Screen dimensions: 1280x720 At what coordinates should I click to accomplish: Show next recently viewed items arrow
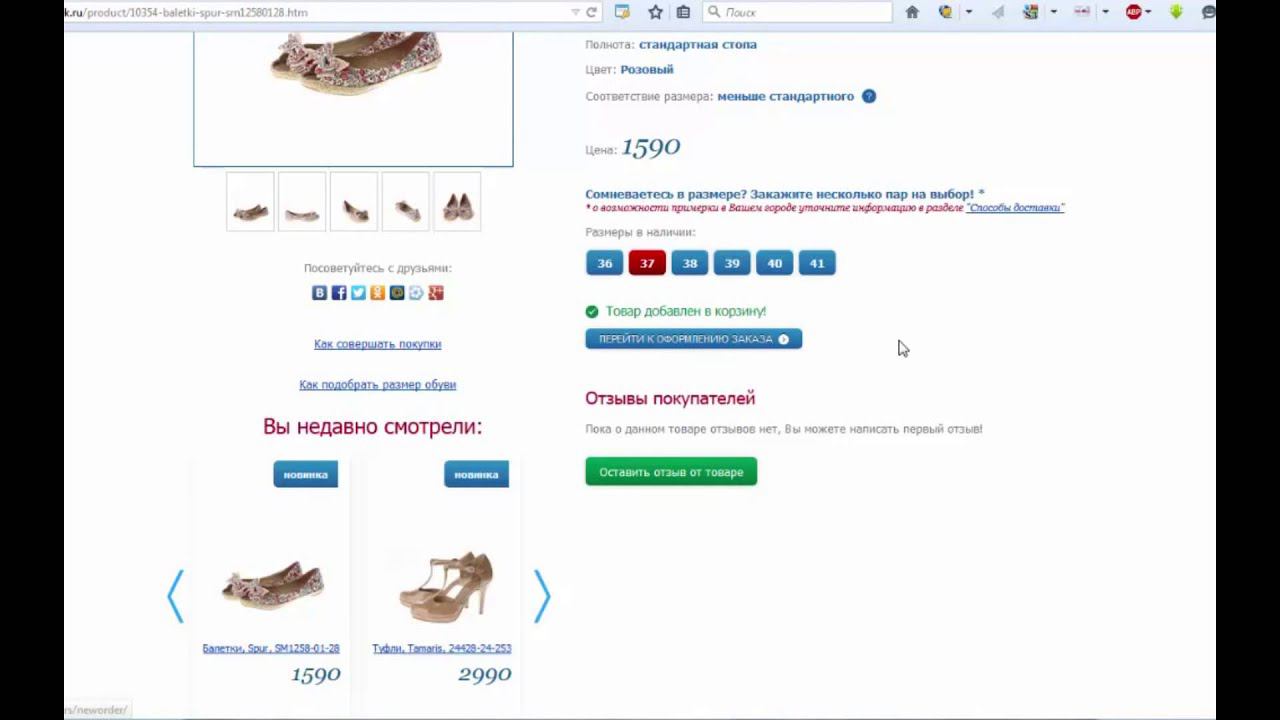click(x=542, y=596)
